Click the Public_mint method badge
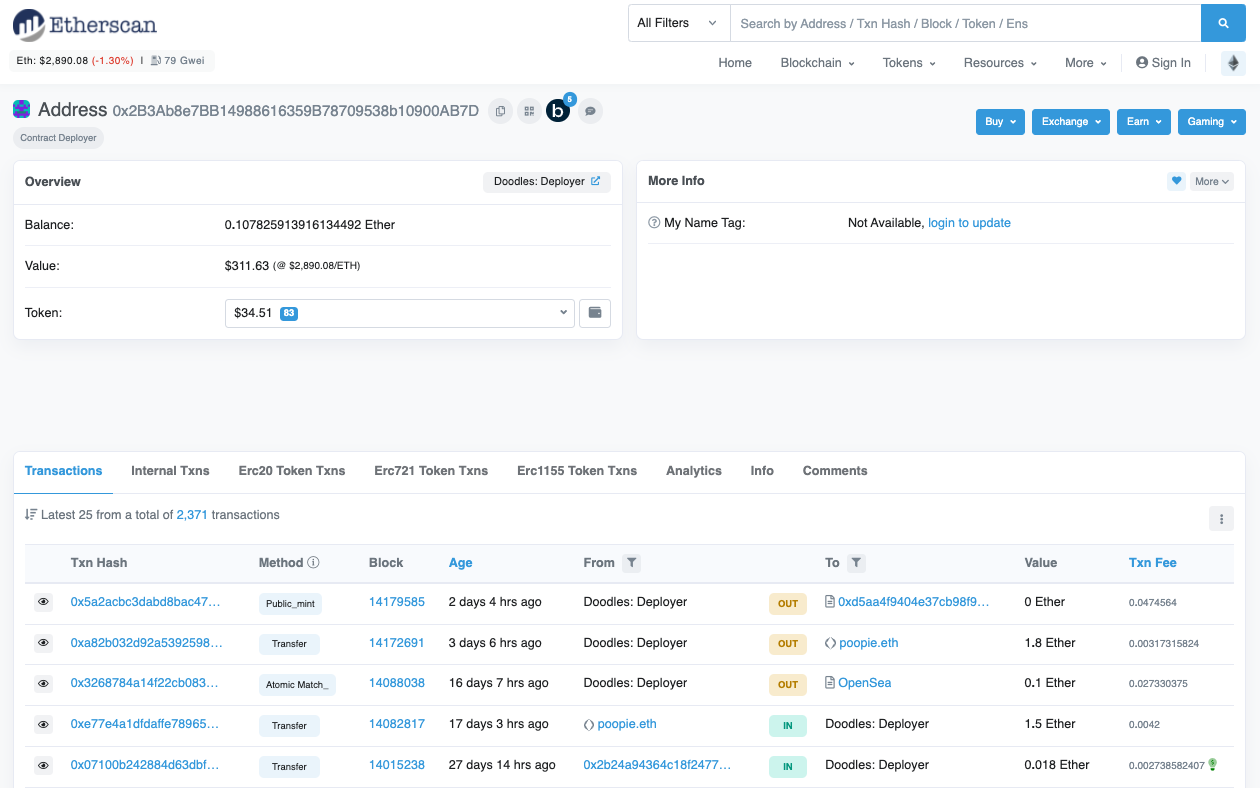The height and width of the screenshot is (788, 1260). pyautogui.click(x=291, y=603)
